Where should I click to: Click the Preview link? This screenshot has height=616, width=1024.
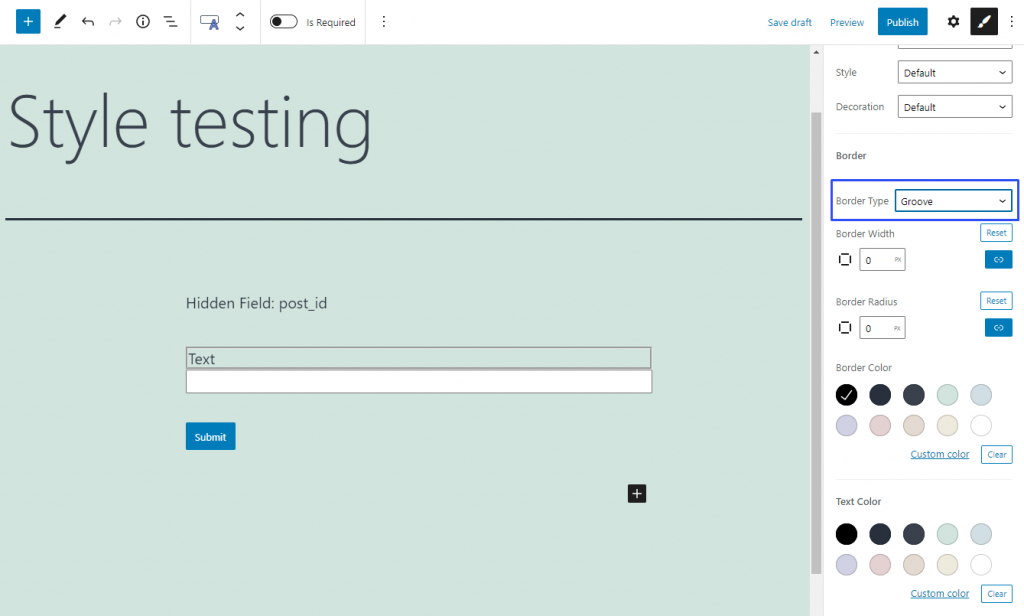pos(846,22)
